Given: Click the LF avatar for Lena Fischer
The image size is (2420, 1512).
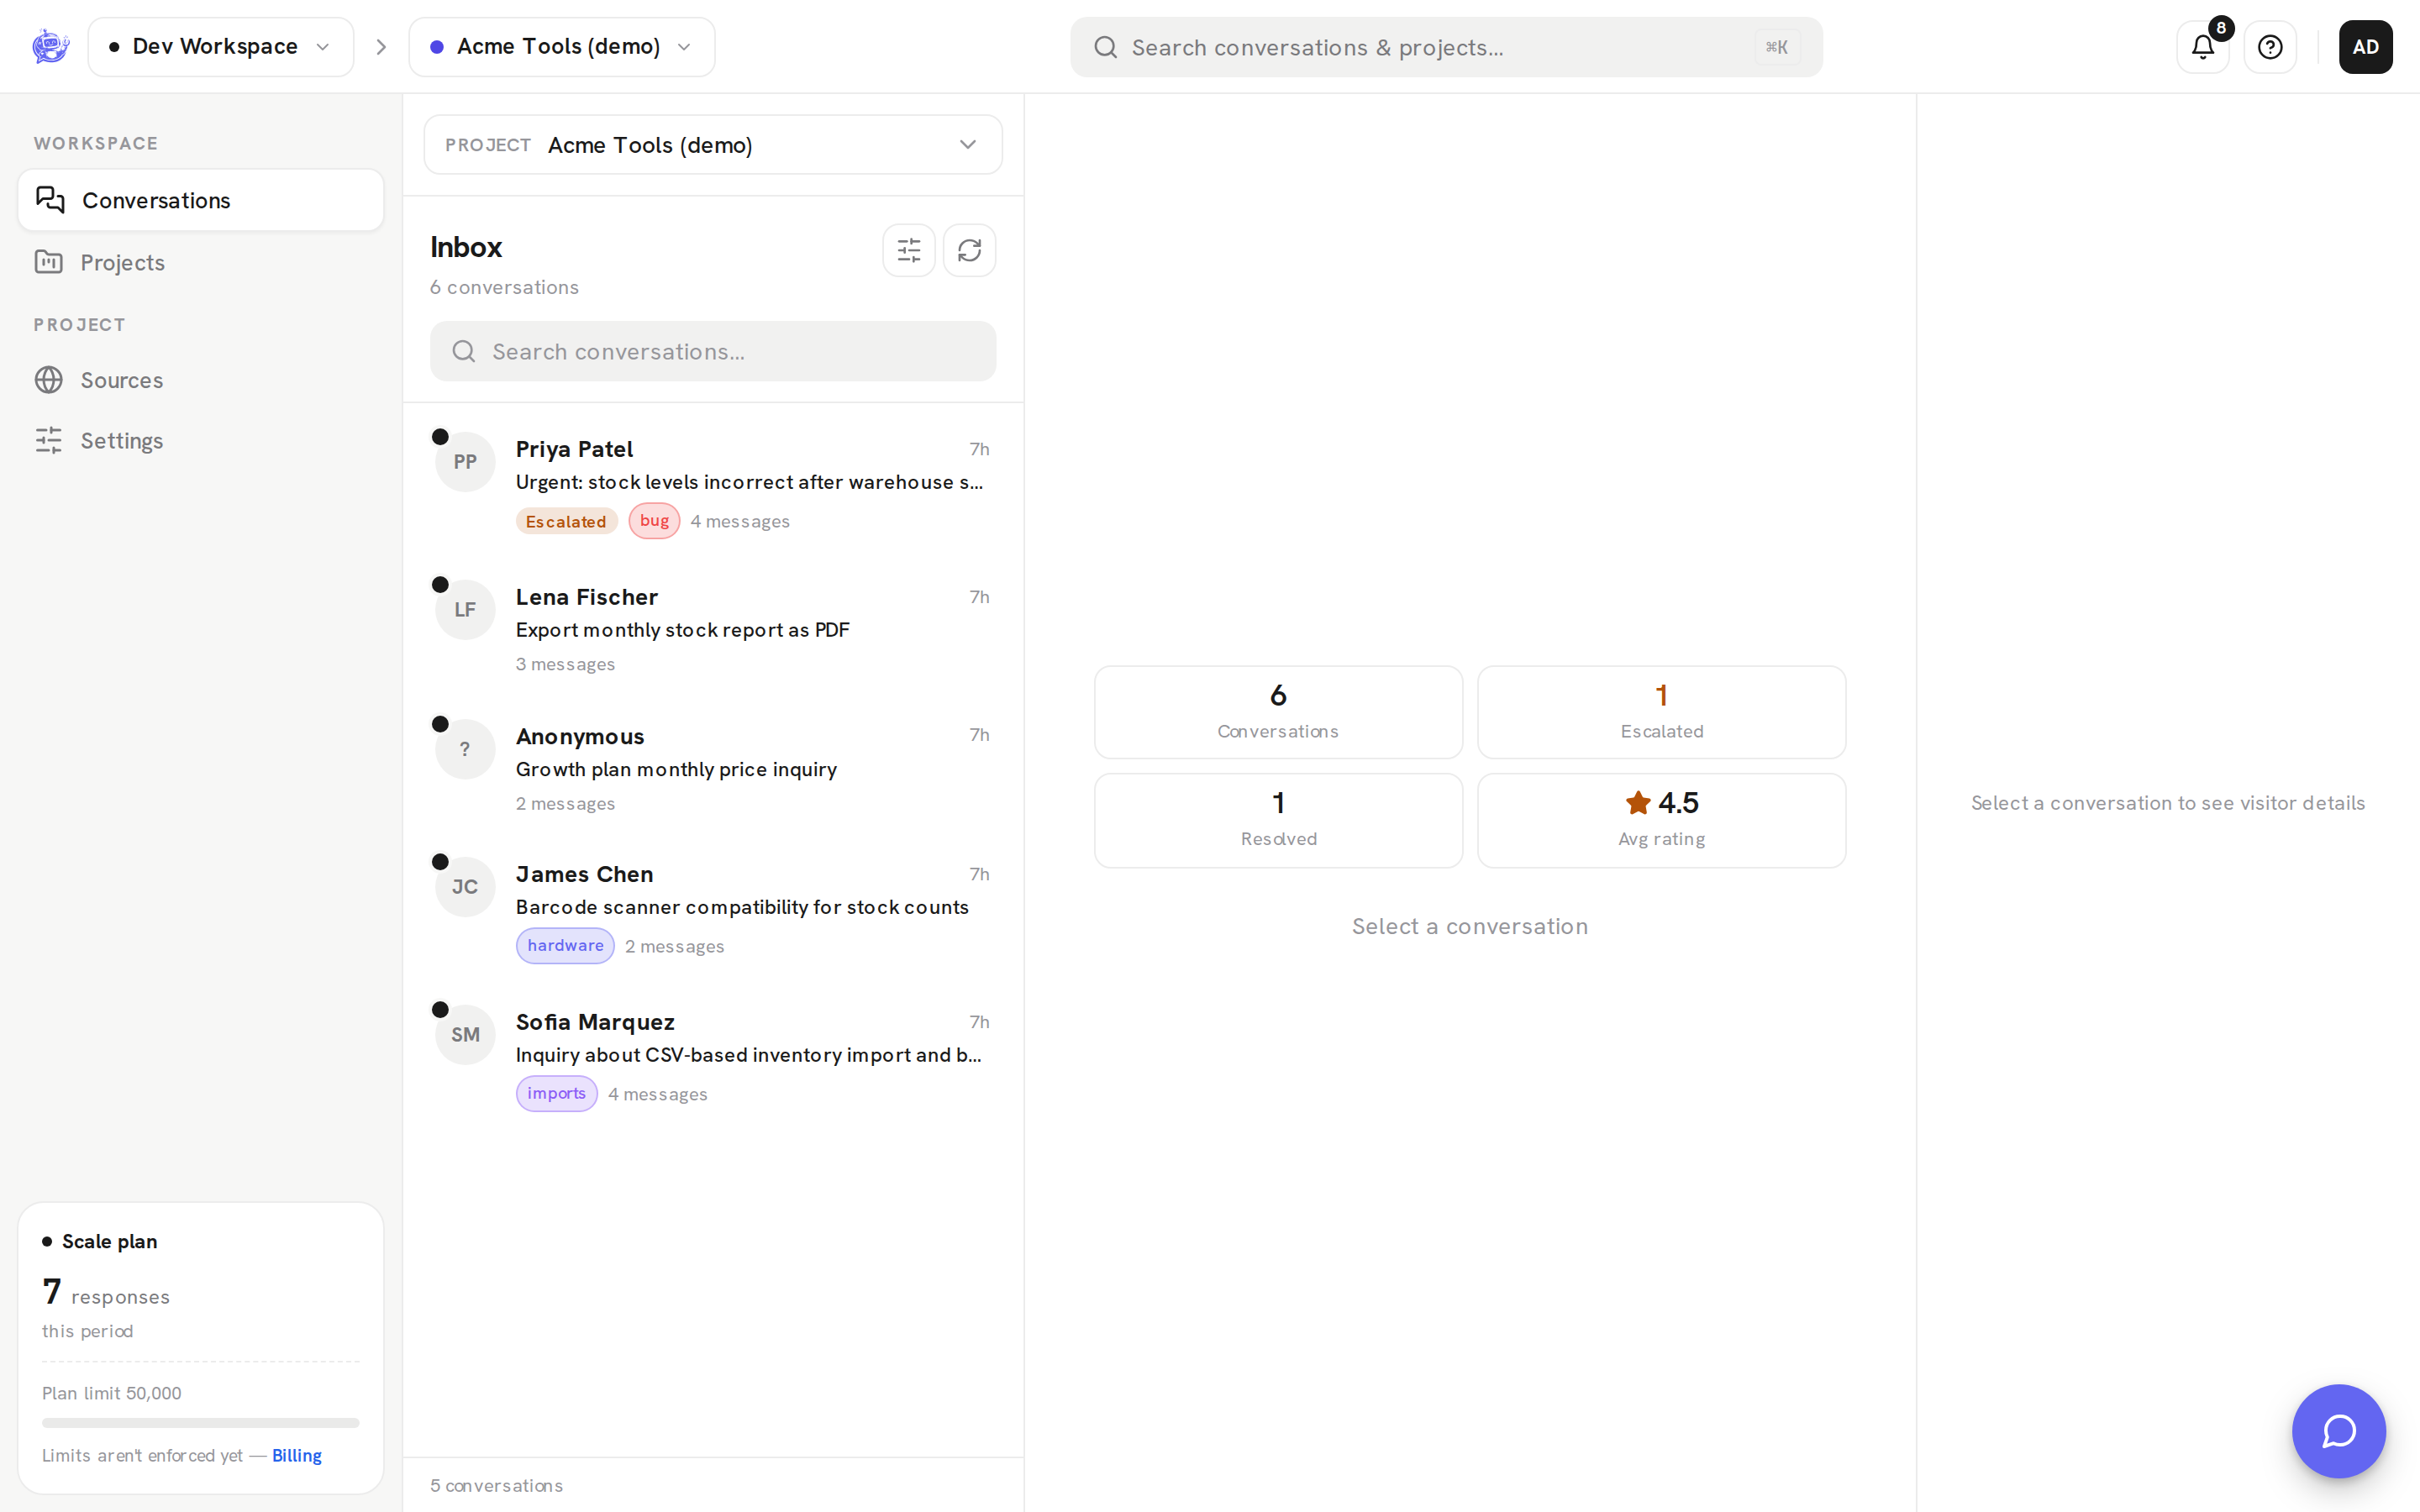Looking at the screenshot, I should tap(465, 610).
